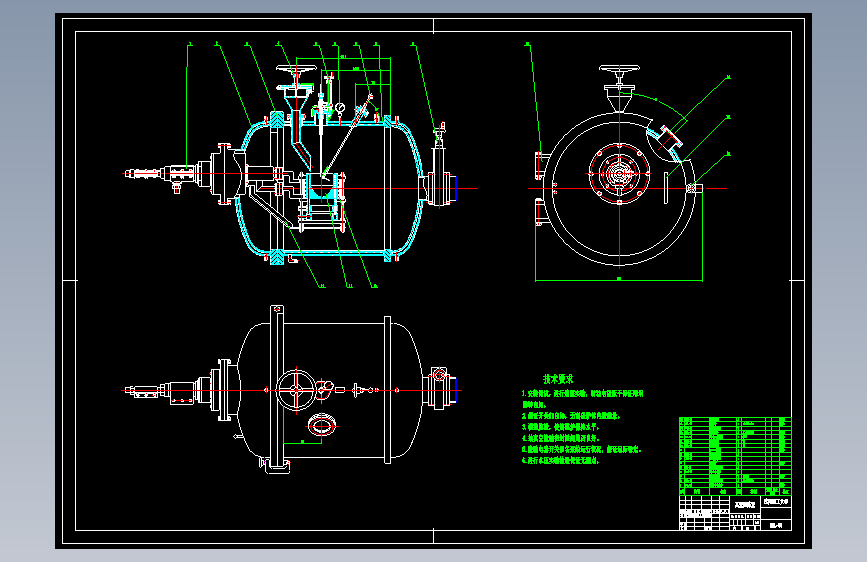Screen dimensions: 867x562
Task: Select the diagonal dip rod inside the tank
Action: [x=347, y=134]
